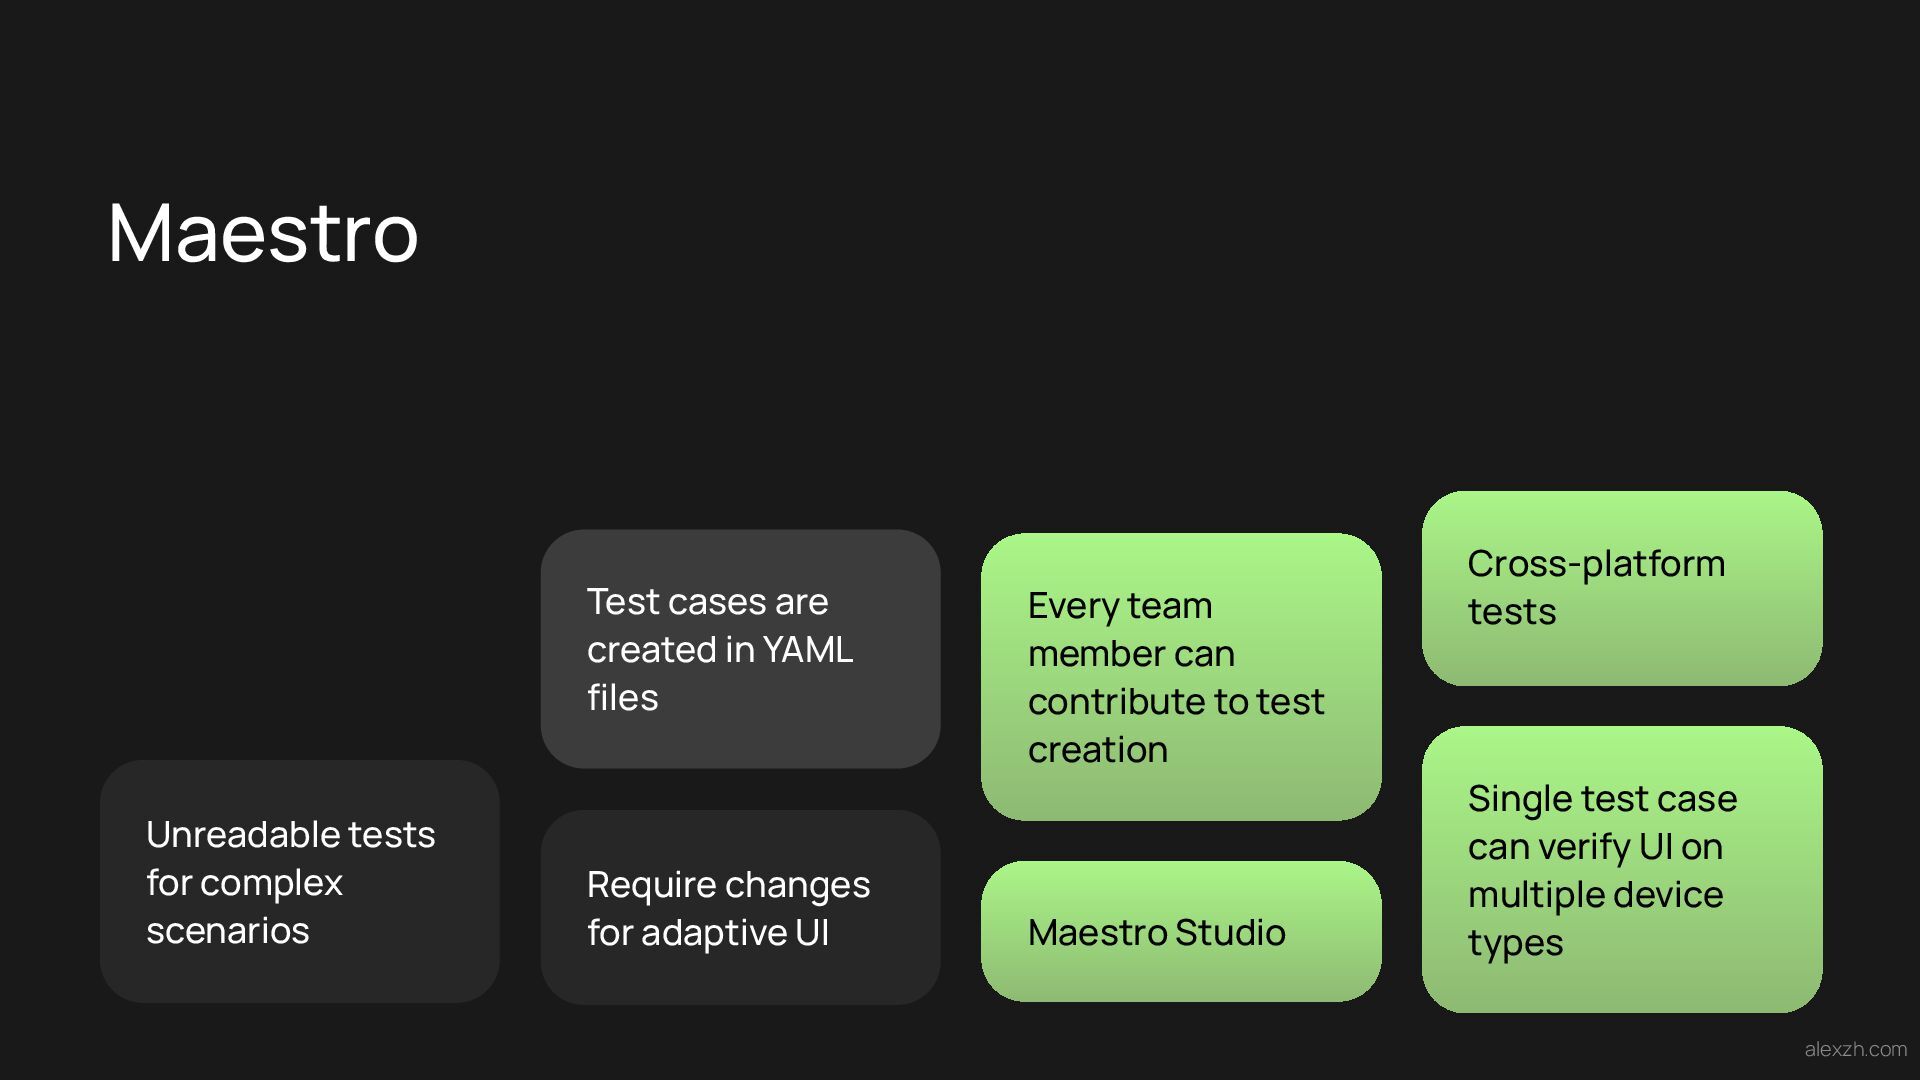Click the word "YAML" in the gray card
Image resolution: width=1920 pixels, height=1080 pixels.
click(808, 650)
